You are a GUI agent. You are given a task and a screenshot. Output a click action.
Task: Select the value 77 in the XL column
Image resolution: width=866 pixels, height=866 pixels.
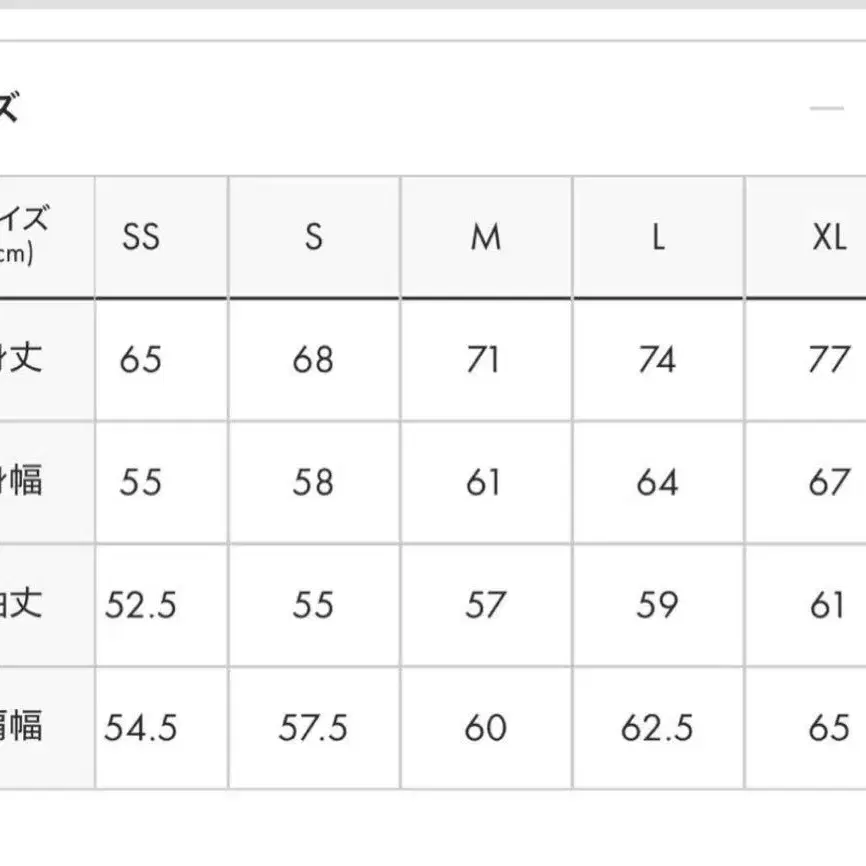pos(828,359)
